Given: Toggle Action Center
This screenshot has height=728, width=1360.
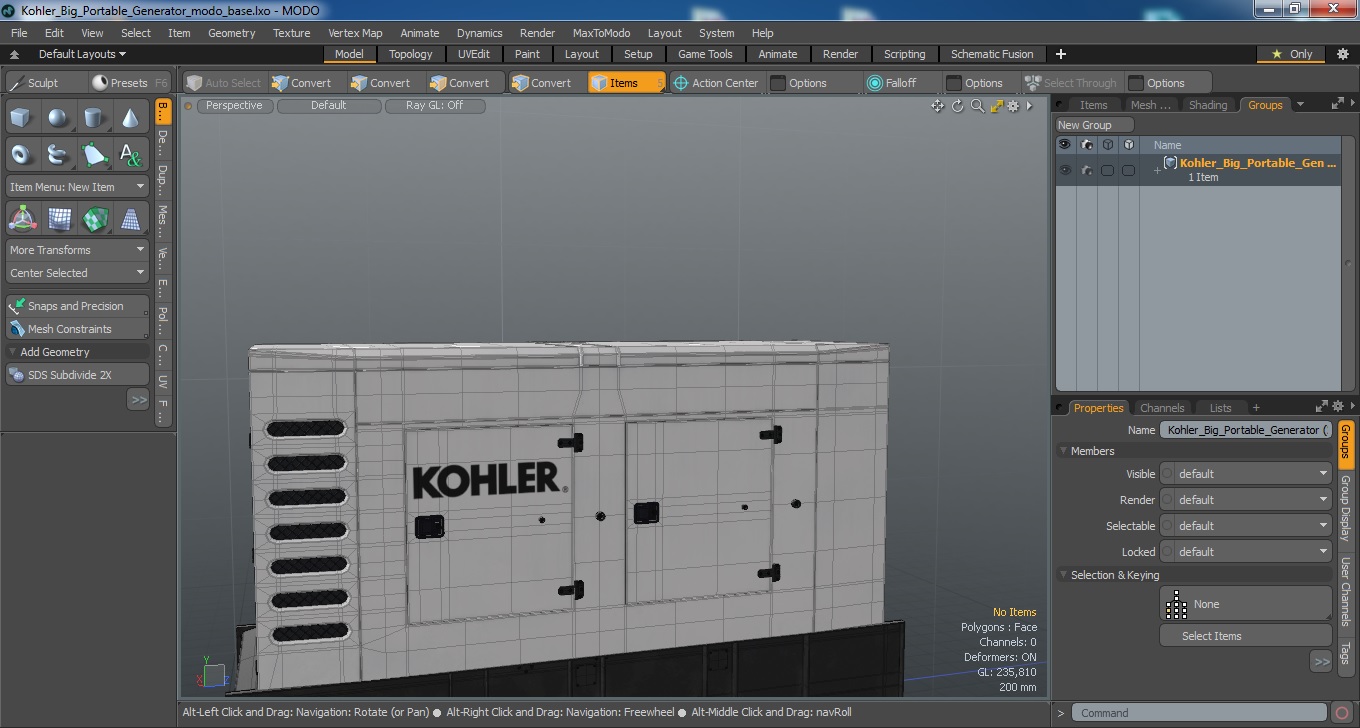Looking at the screenshot, I should click(x=716, y=83).
